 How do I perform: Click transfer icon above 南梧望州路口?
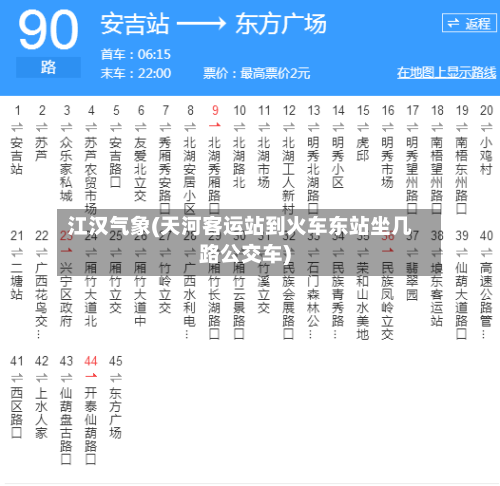(437, 127)
